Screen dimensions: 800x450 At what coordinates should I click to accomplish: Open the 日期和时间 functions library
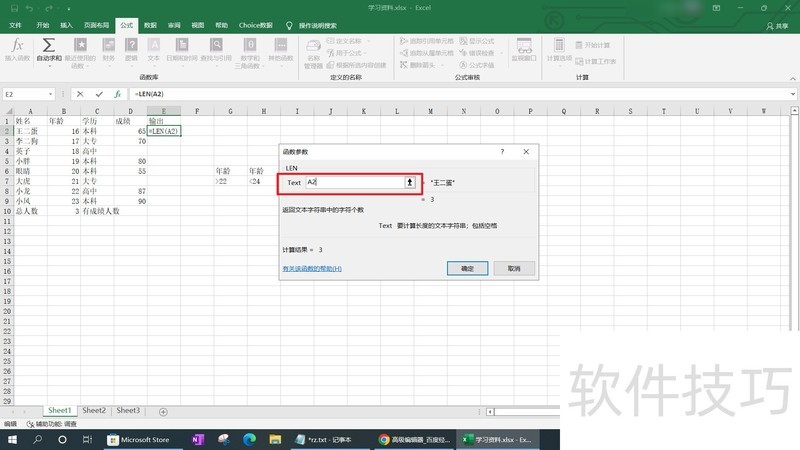[x=182, y=49]
